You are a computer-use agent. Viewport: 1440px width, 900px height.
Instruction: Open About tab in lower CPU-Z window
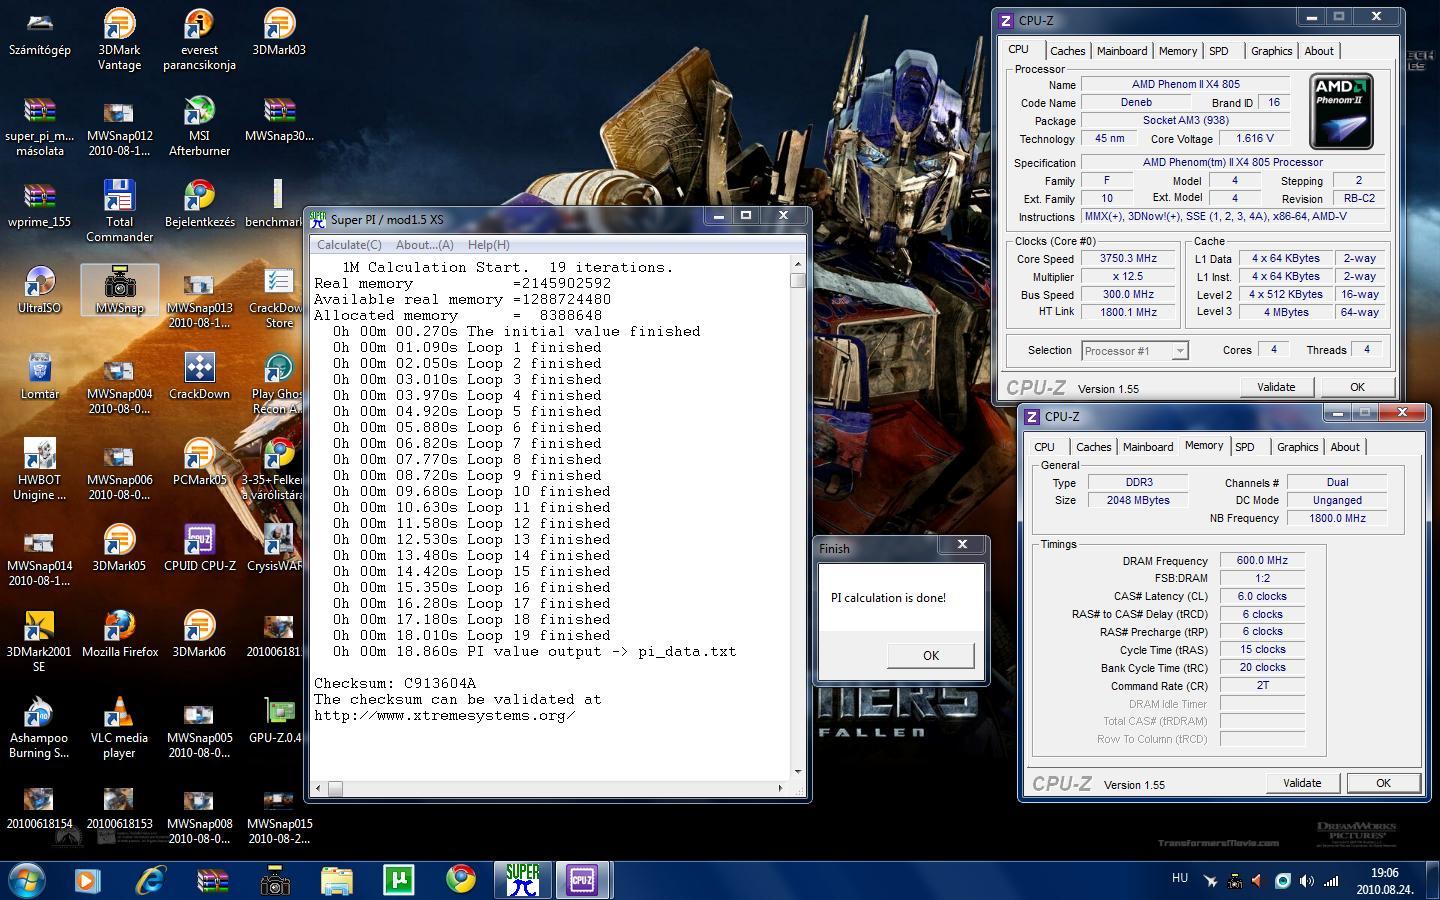(1344, 447)
